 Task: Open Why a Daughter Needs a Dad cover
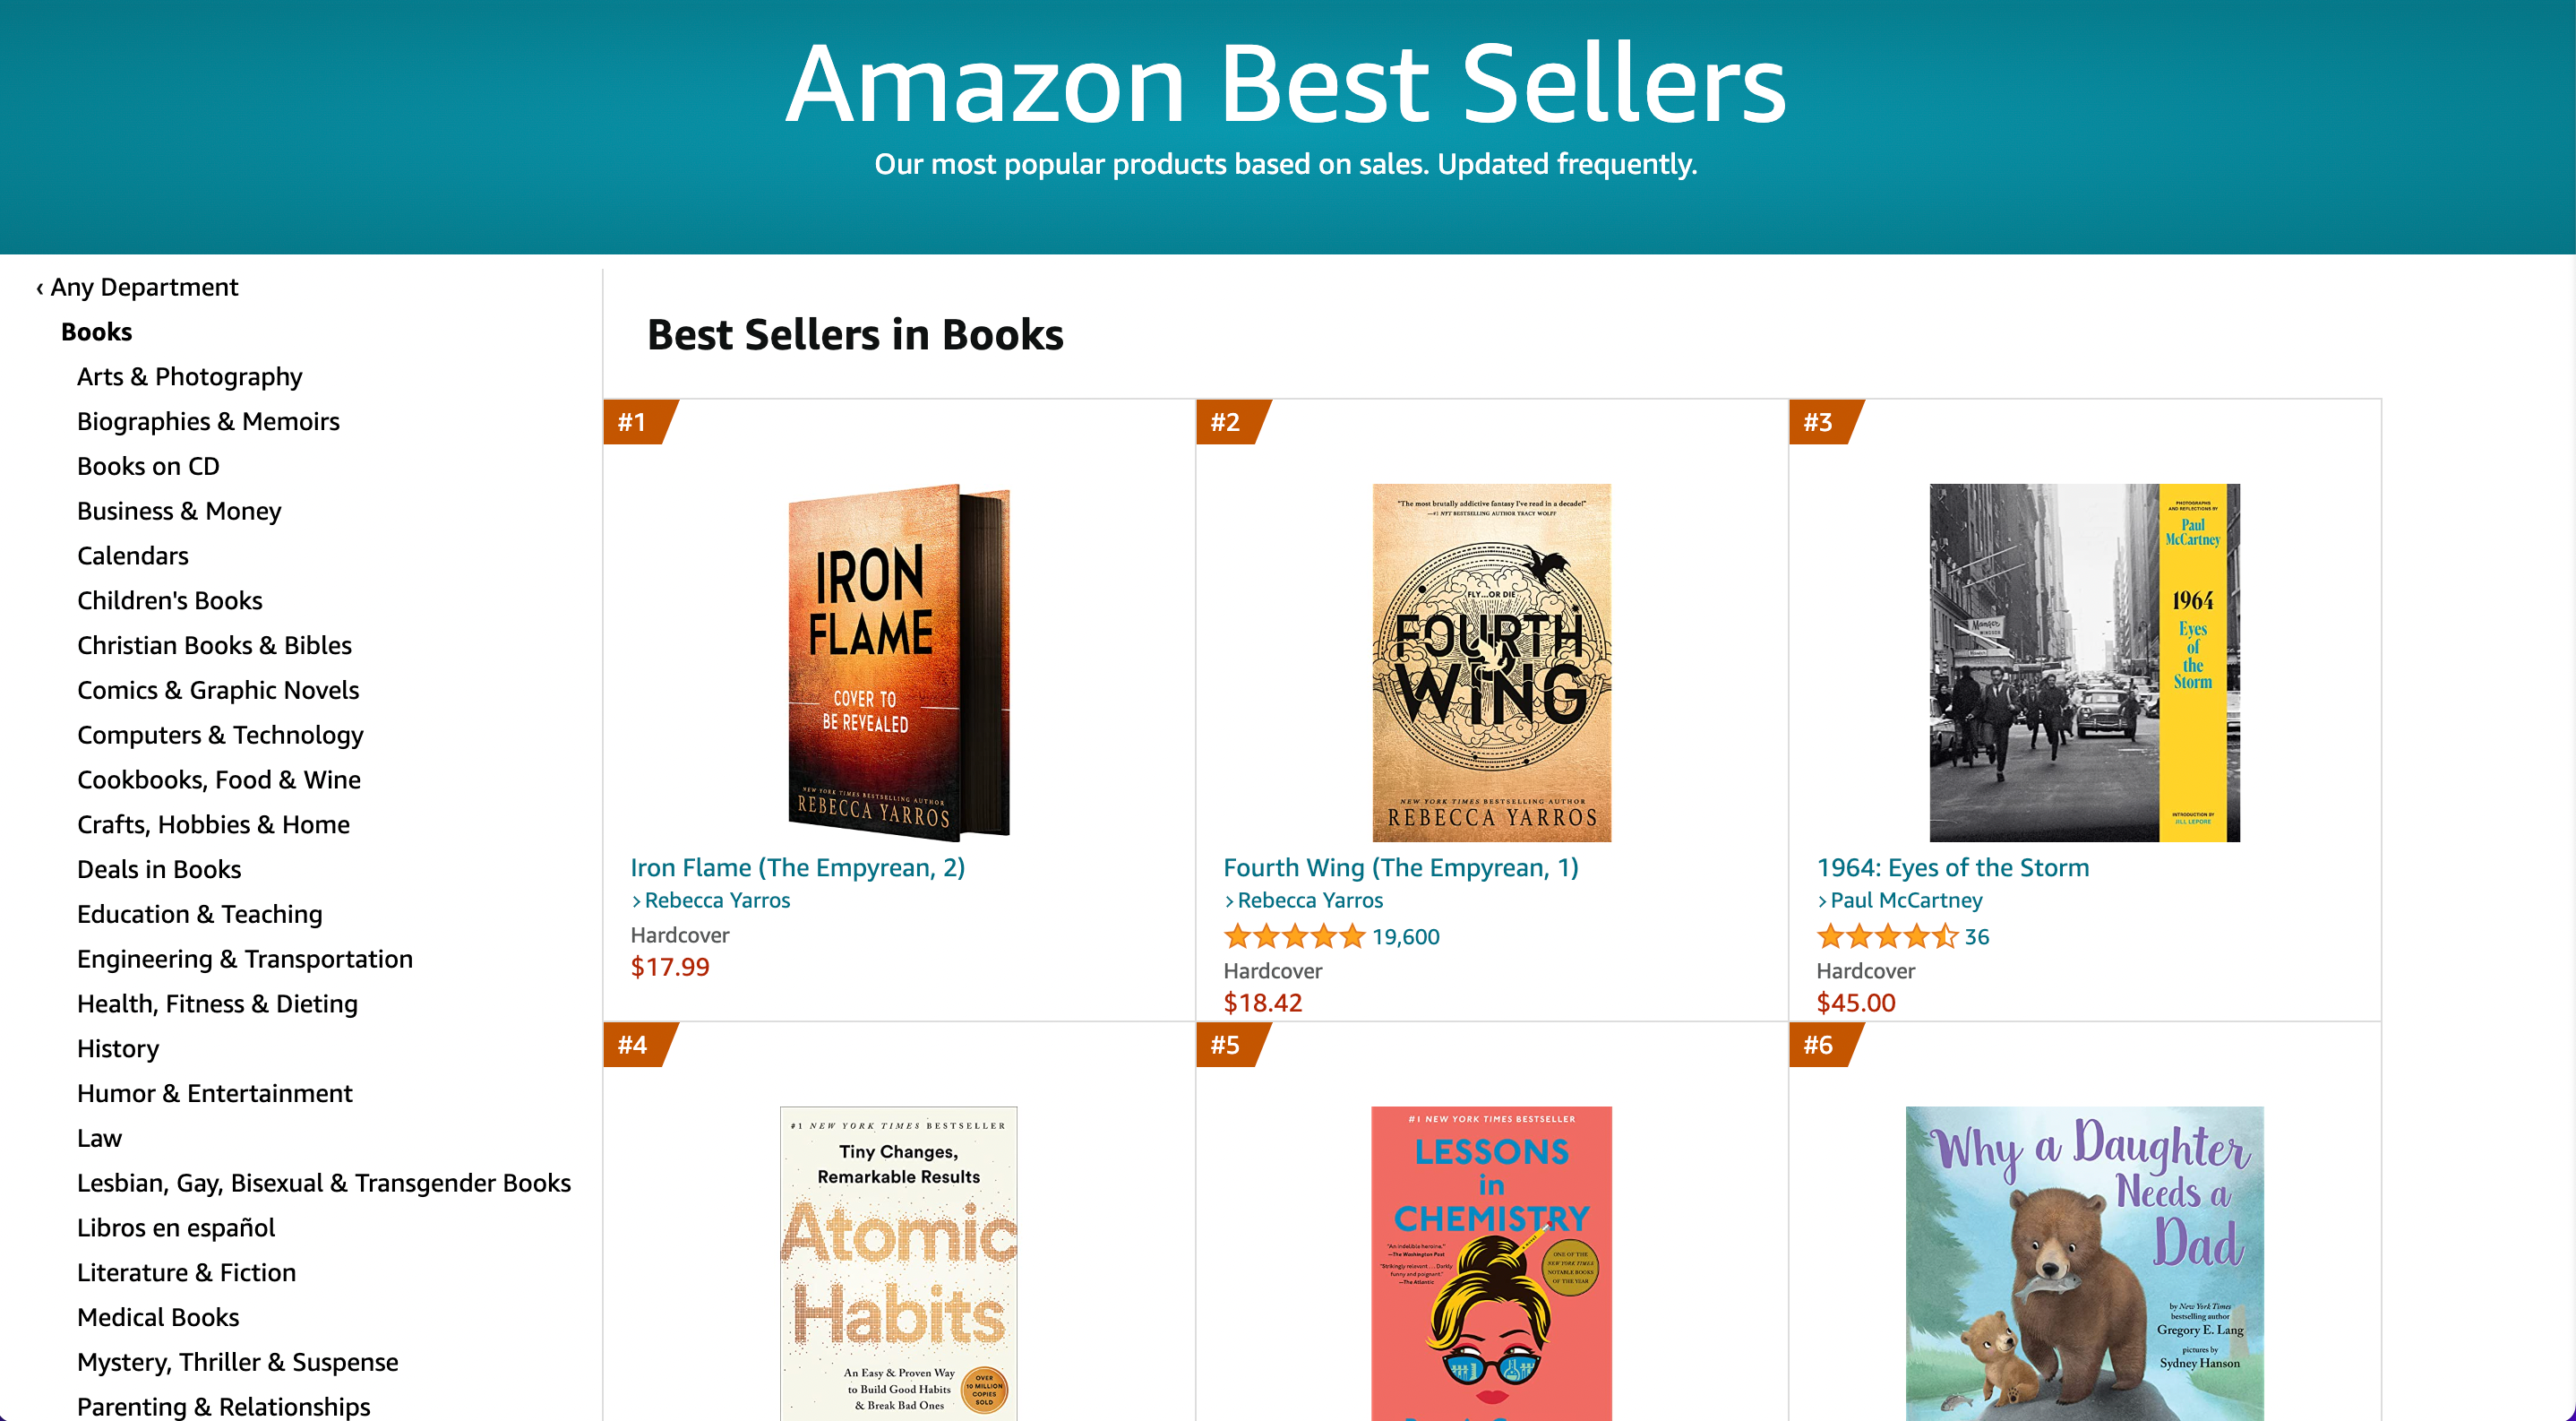pos(2084,1263)
